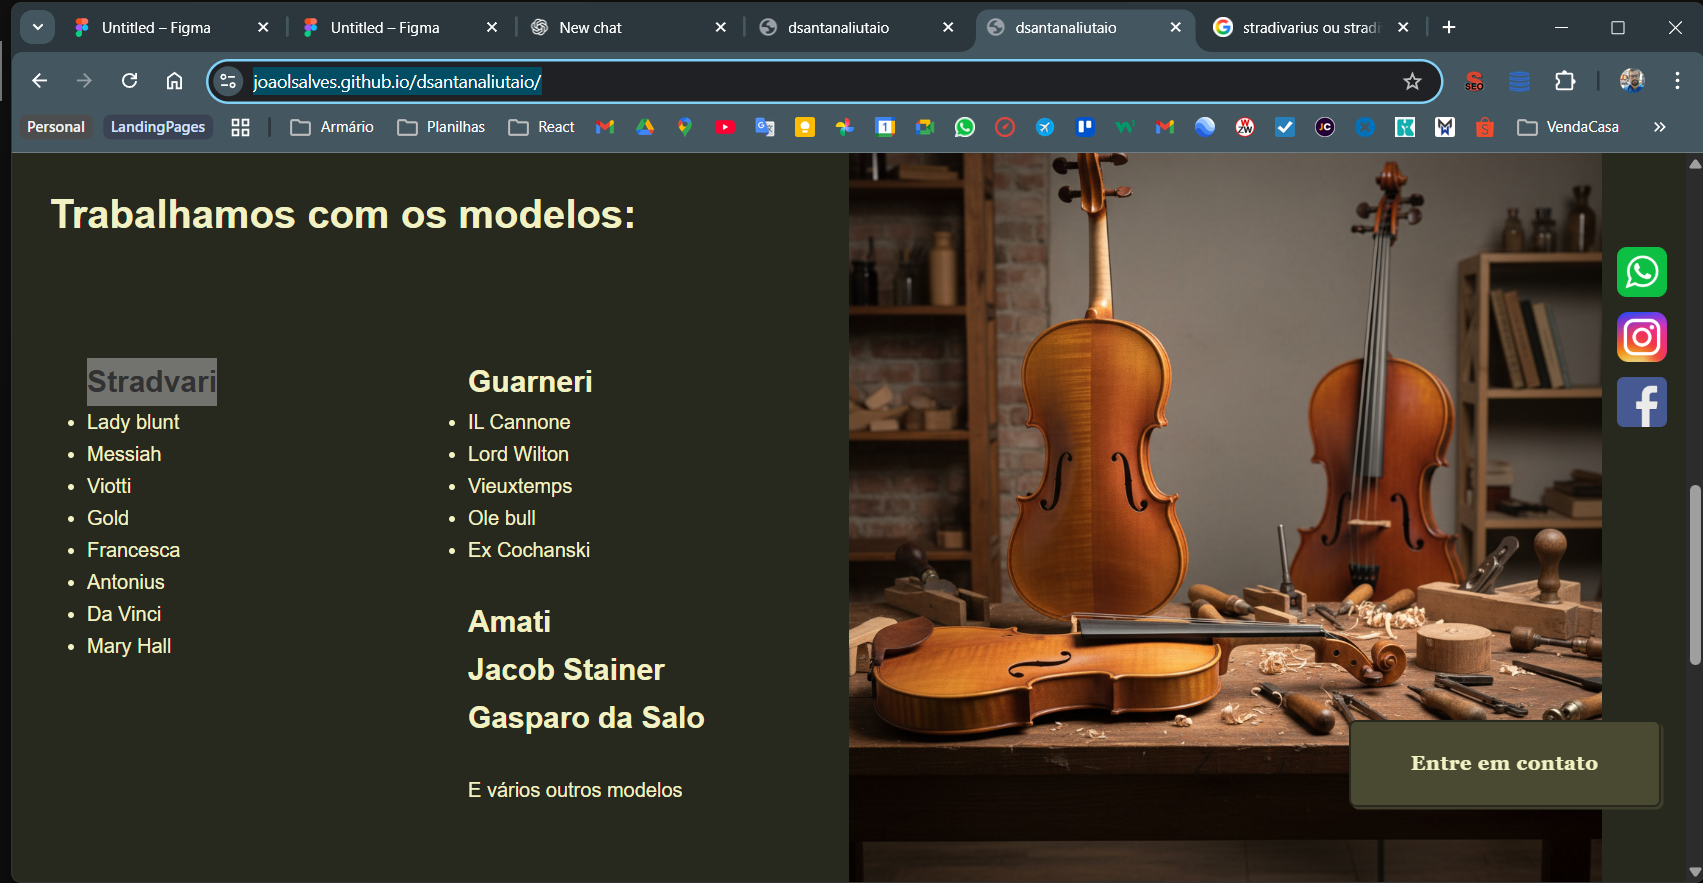Screen dimensions: 1703x883
Task: Open the Extensions puzzle menu
Action: (1565, 81)
